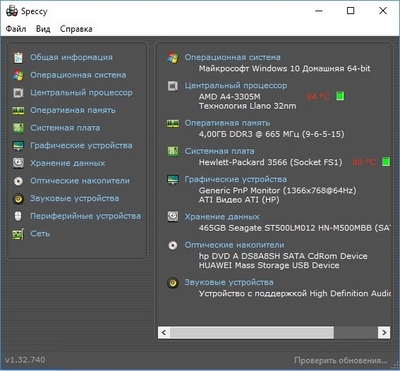
Task: Open the Справка menu
Action: coord(76,29)
